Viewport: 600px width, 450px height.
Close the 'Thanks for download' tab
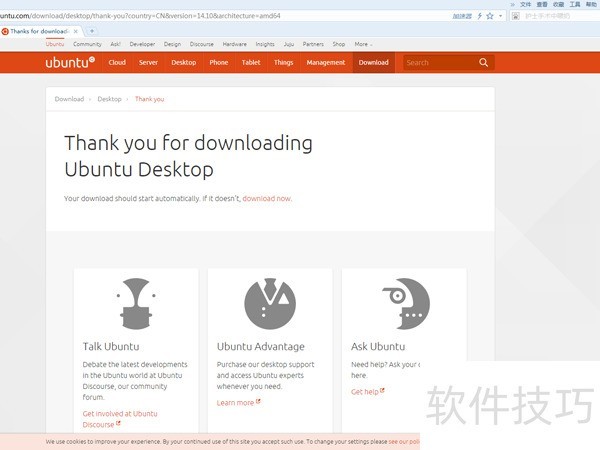pyautogui.click(x=76, y=31)
